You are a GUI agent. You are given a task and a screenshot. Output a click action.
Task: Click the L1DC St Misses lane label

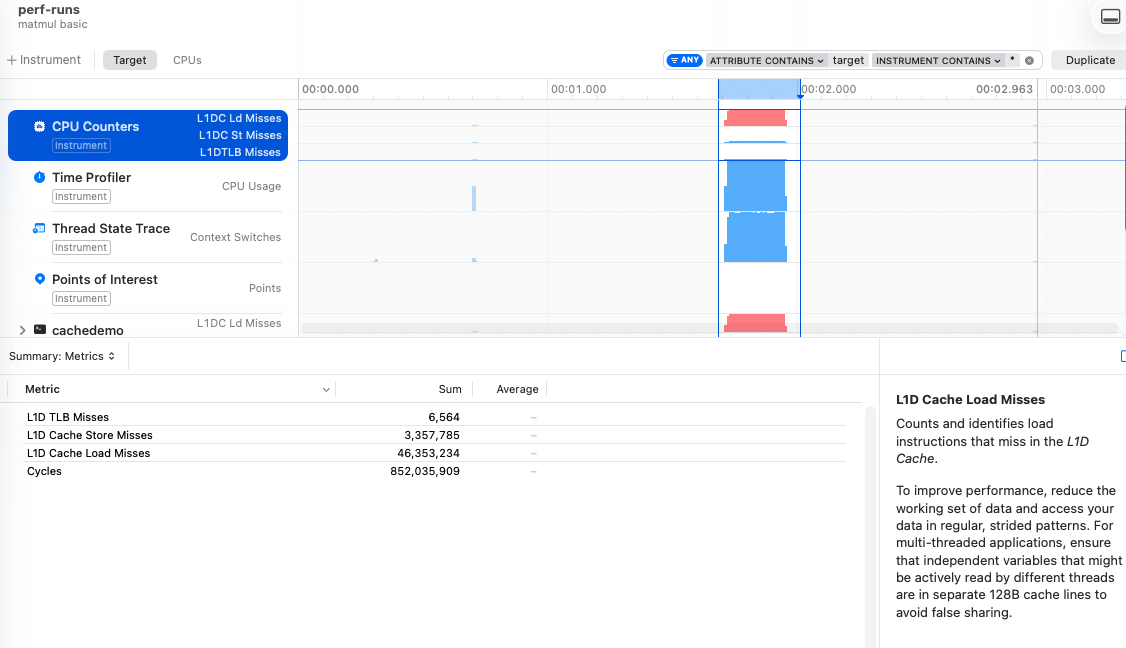coord(240,135)
